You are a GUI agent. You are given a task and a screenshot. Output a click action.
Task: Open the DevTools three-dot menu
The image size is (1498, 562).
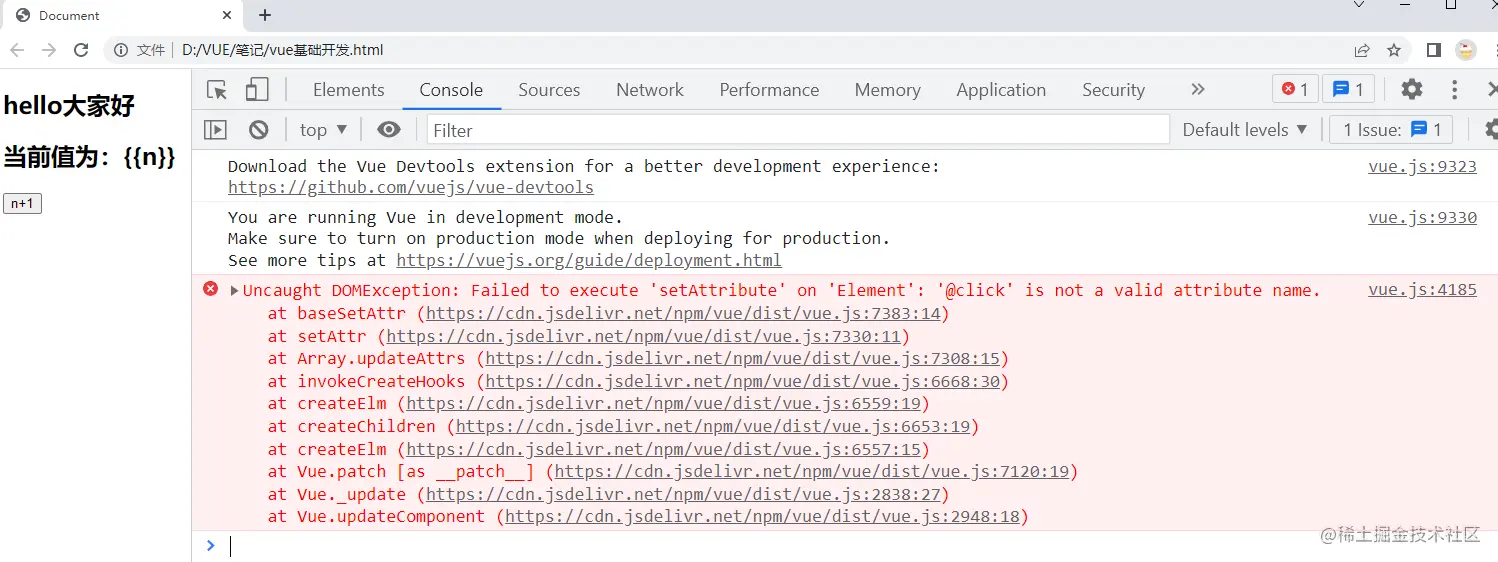(1454, 89)
